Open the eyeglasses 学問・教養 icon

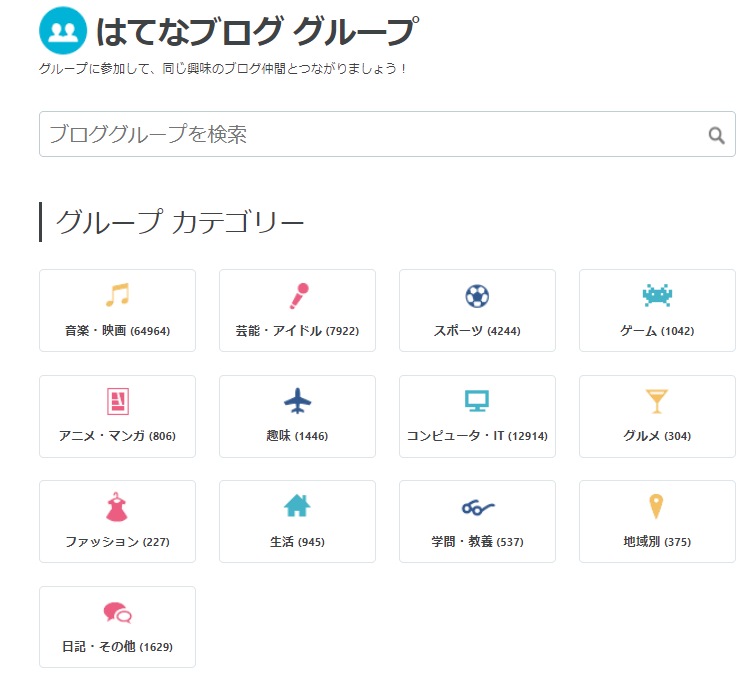477,507
